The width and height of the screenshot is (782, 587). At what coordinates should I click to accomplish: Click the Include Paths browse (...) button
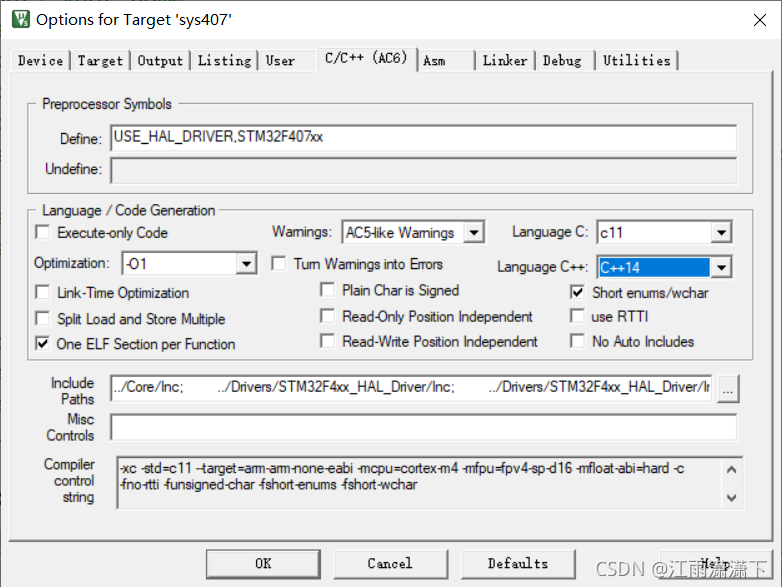728,389
